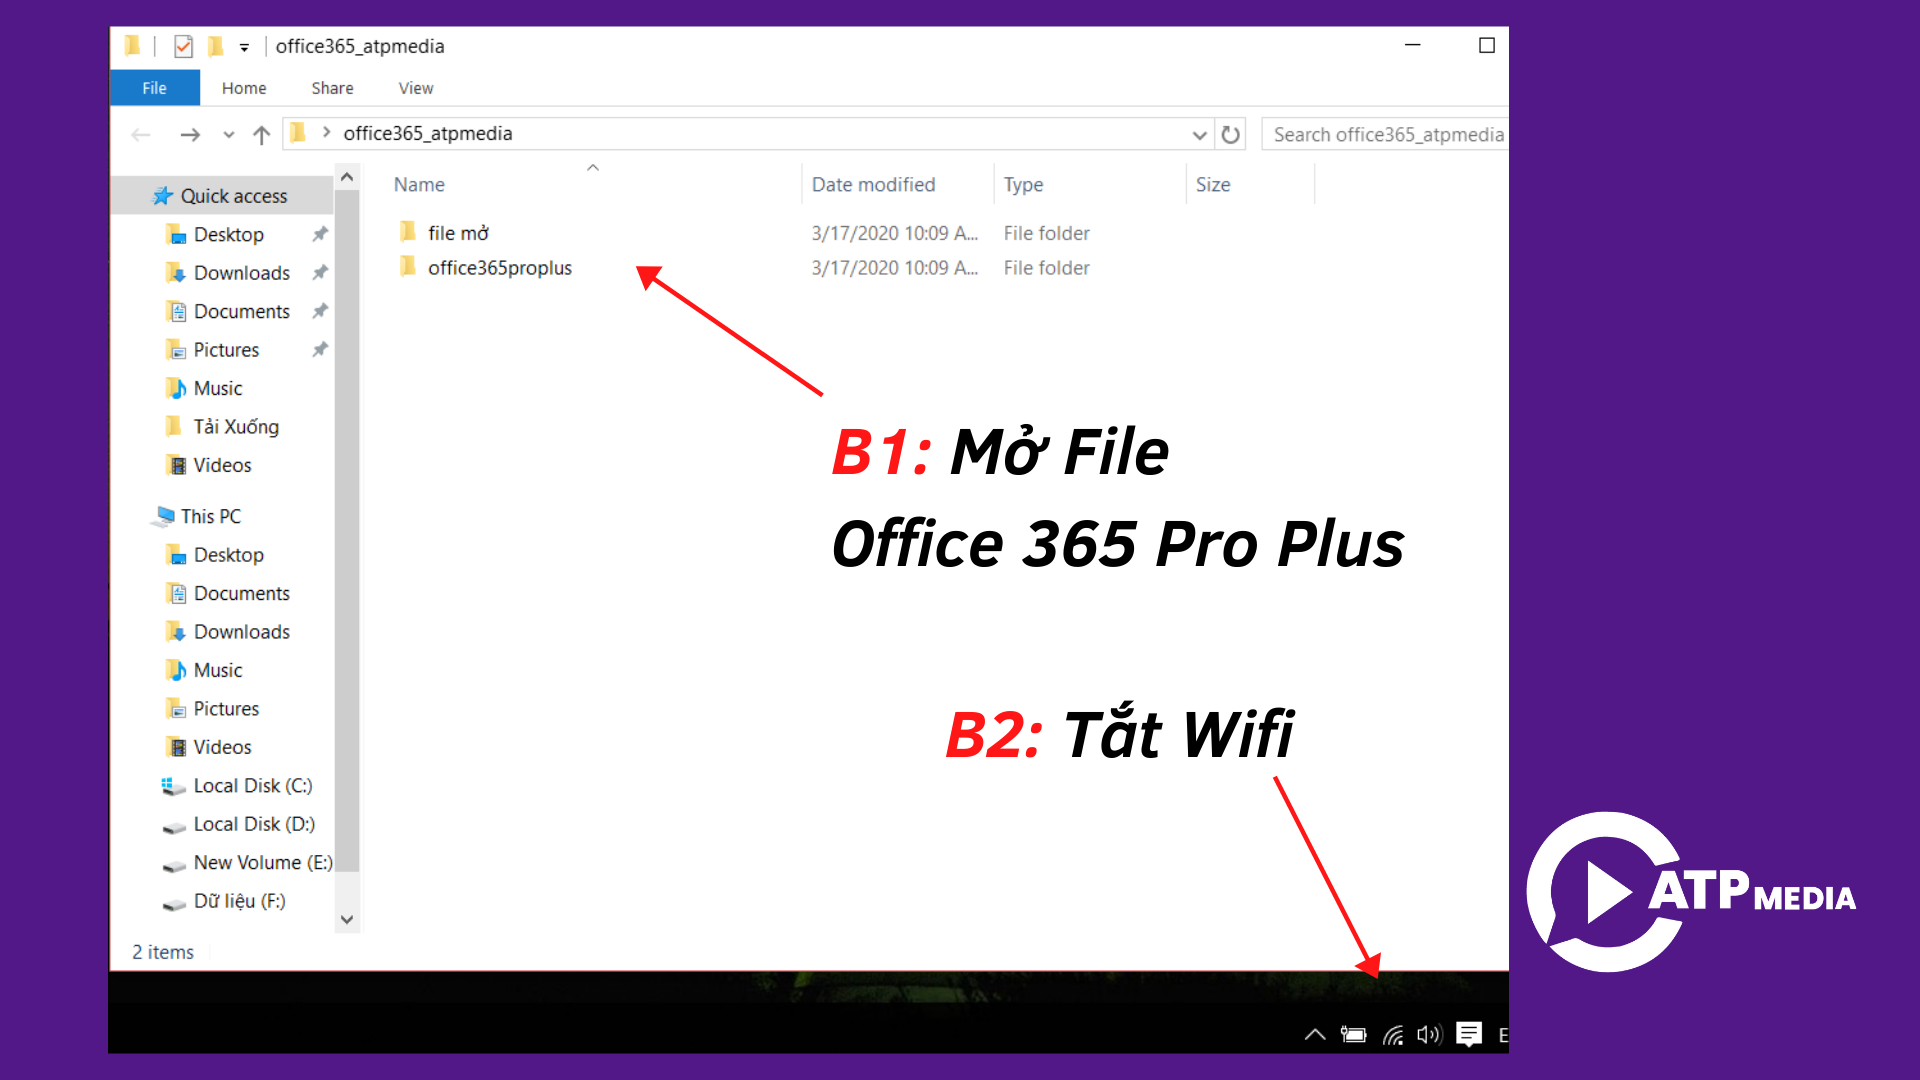Click the Back navigation arrow
The width and height of the screenshot is (1920, 1080).
141,134
